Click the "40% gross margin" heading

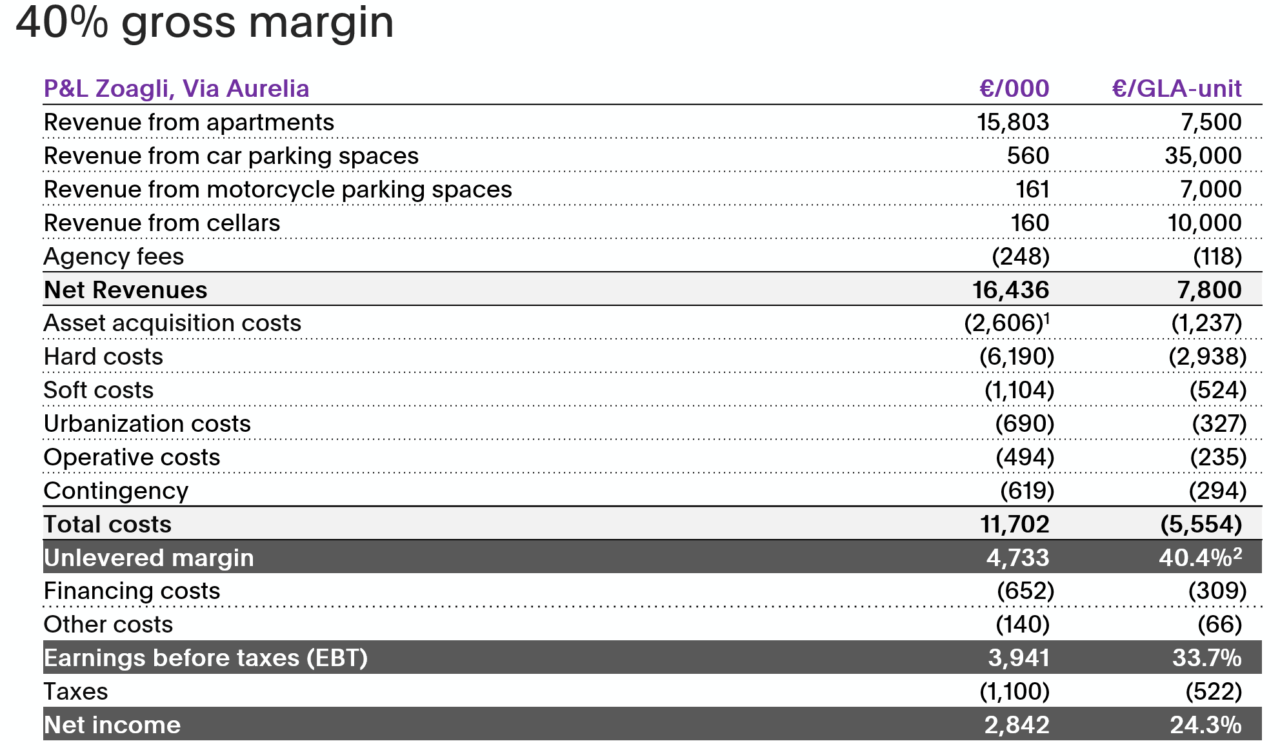pyautogui.click(x=205, y=24)
